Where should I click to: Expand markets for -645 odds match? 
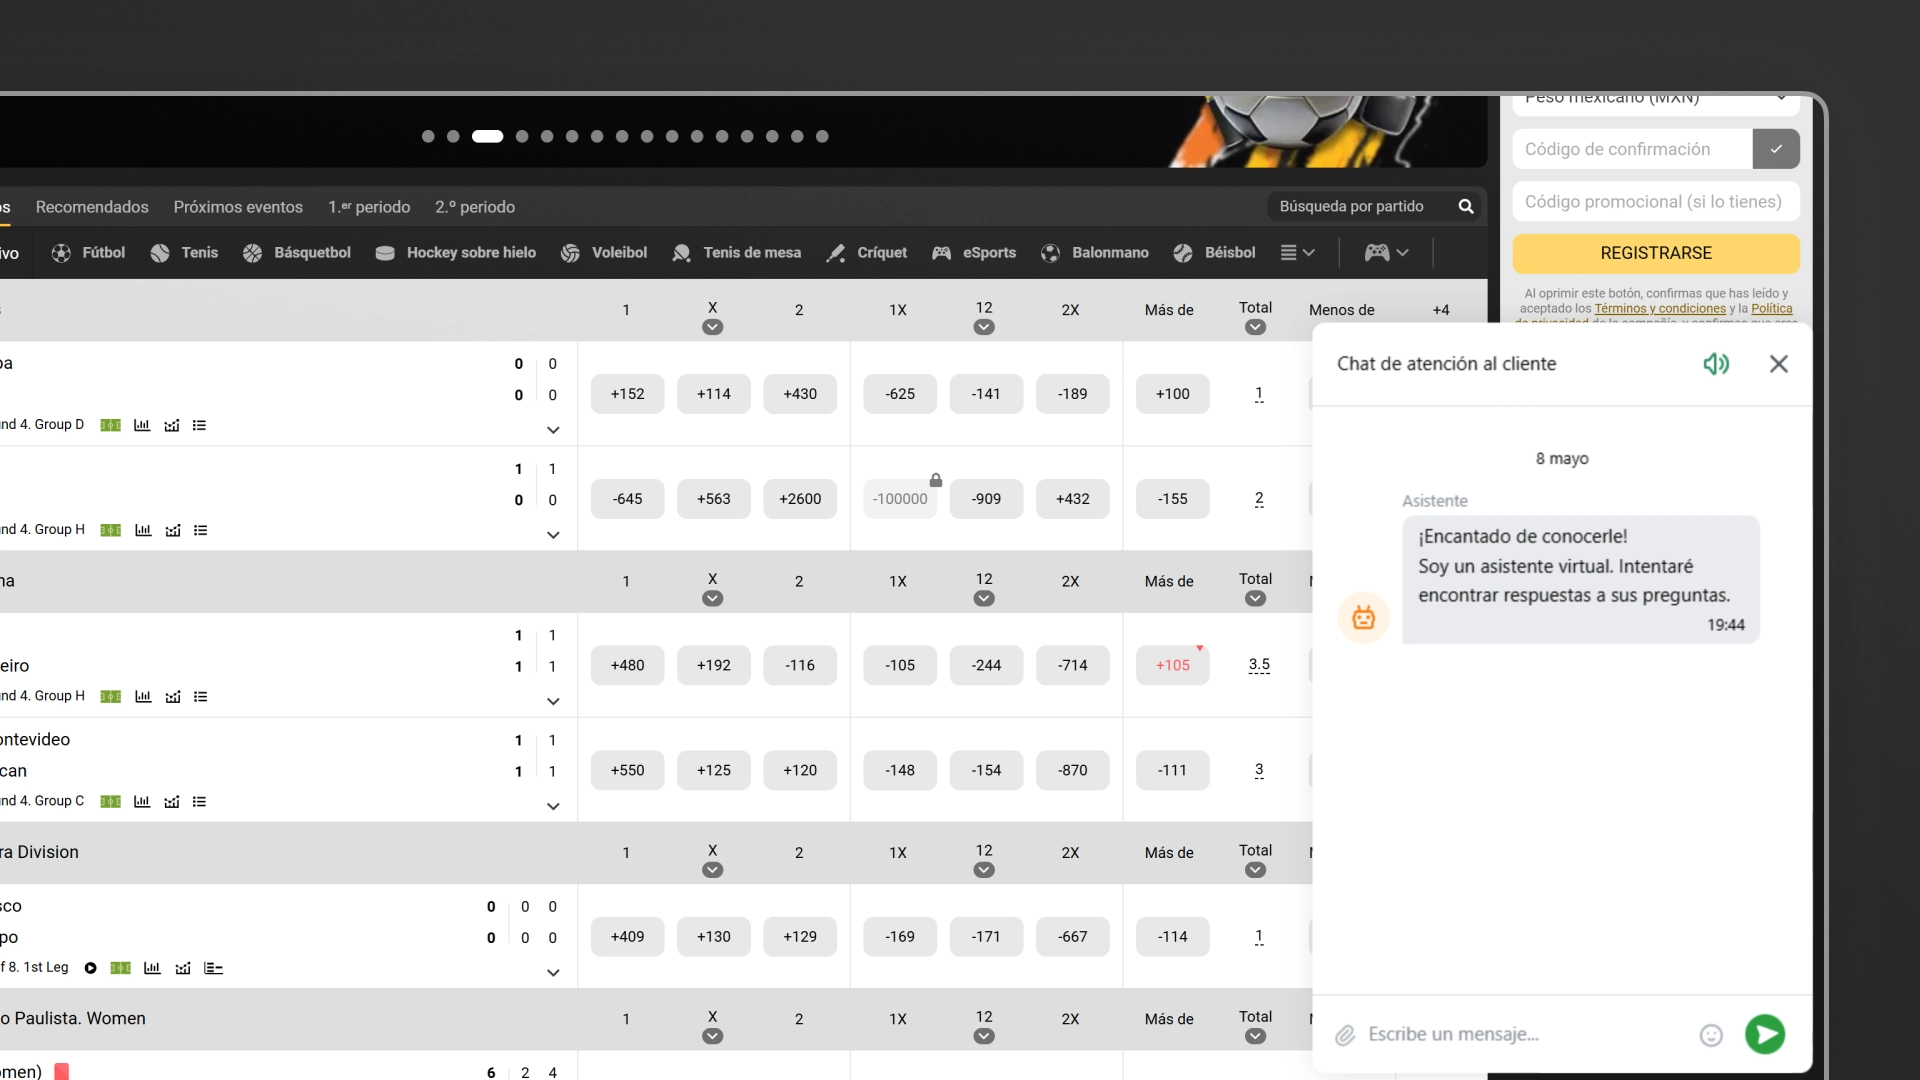553,535
